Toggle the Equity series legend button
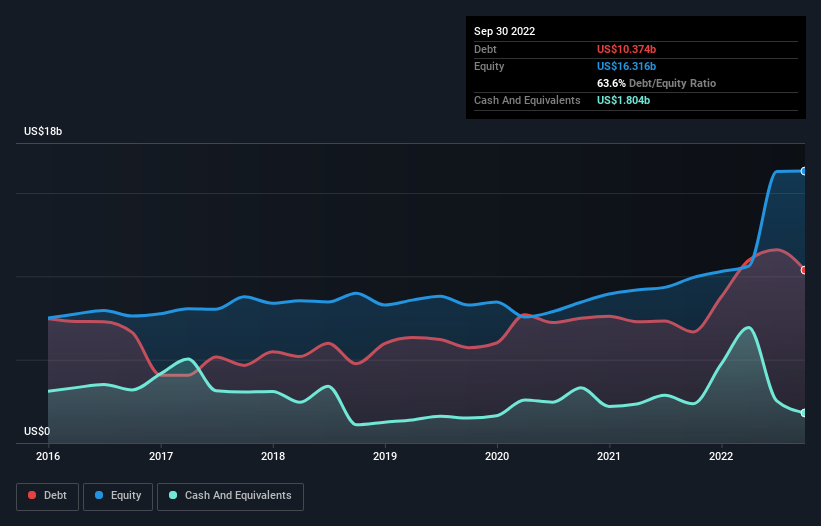The width and height of the screenshot is (821, 526). (x=118, y=496)
